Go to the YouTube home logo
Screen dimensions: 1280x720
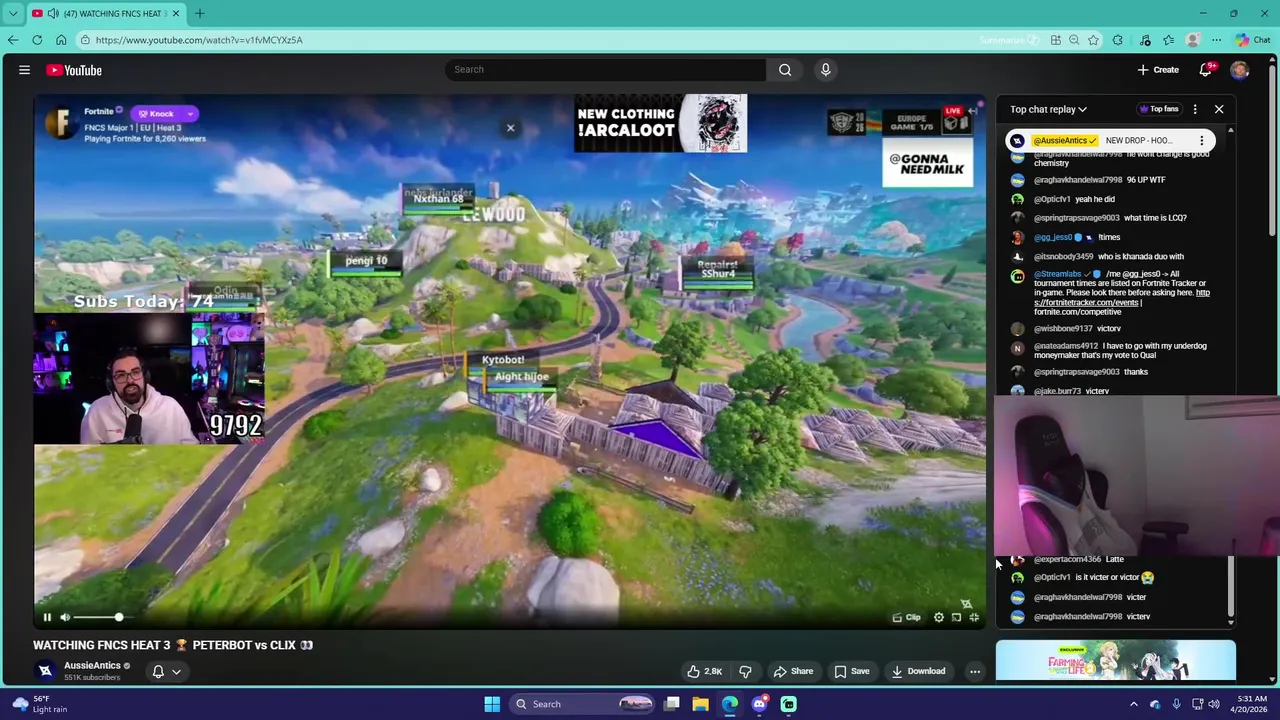[x=74, y=70]
